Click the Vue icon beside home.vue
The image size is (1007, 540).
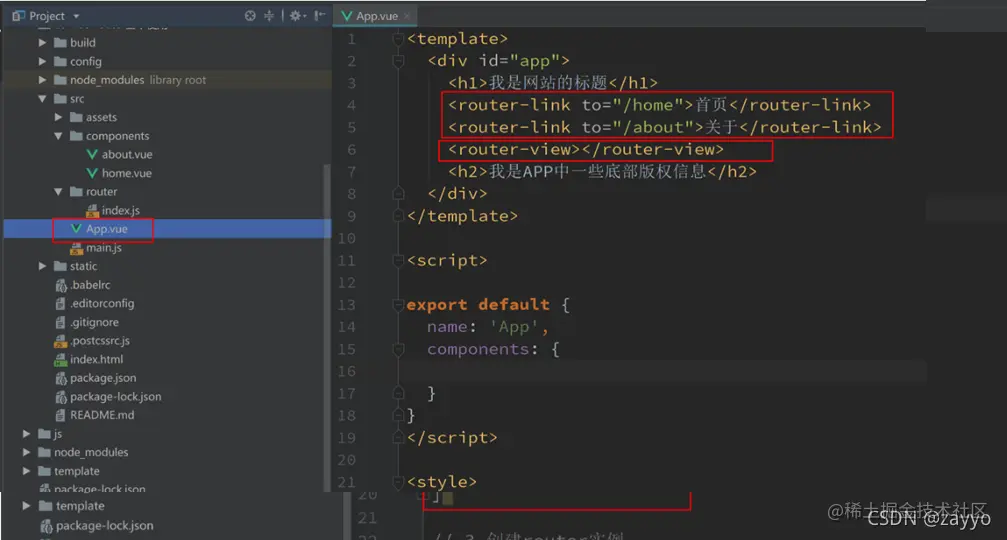point(92,173)
